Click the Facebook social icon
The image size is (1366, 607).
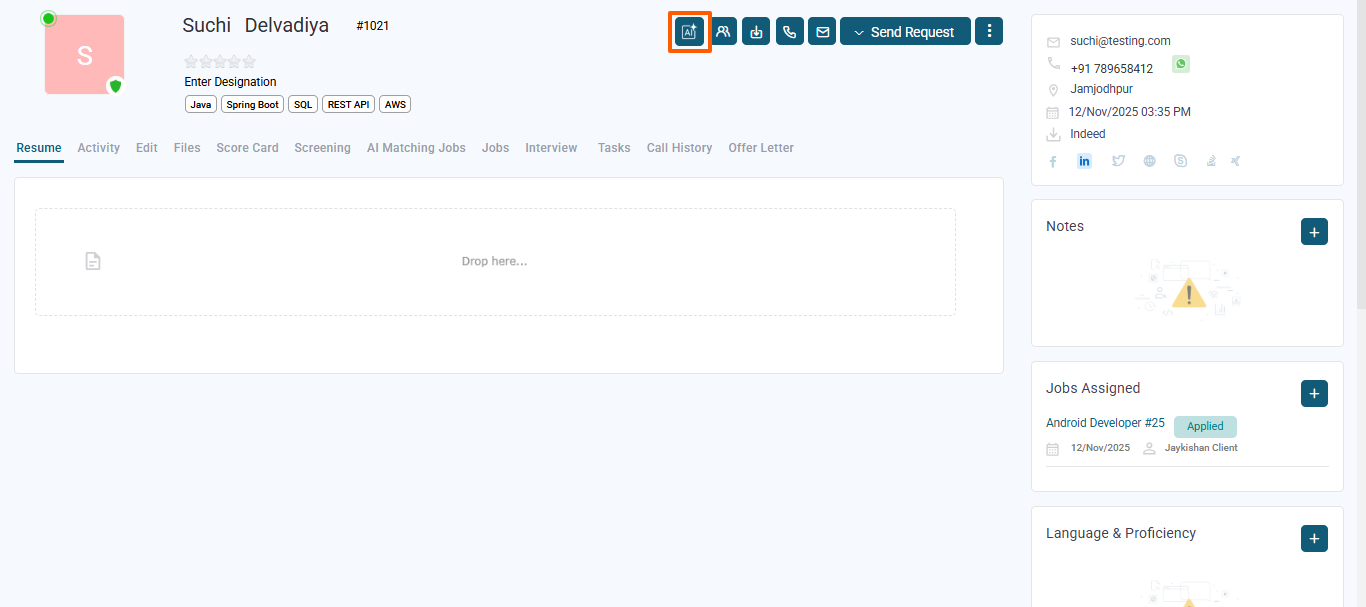1053,161
